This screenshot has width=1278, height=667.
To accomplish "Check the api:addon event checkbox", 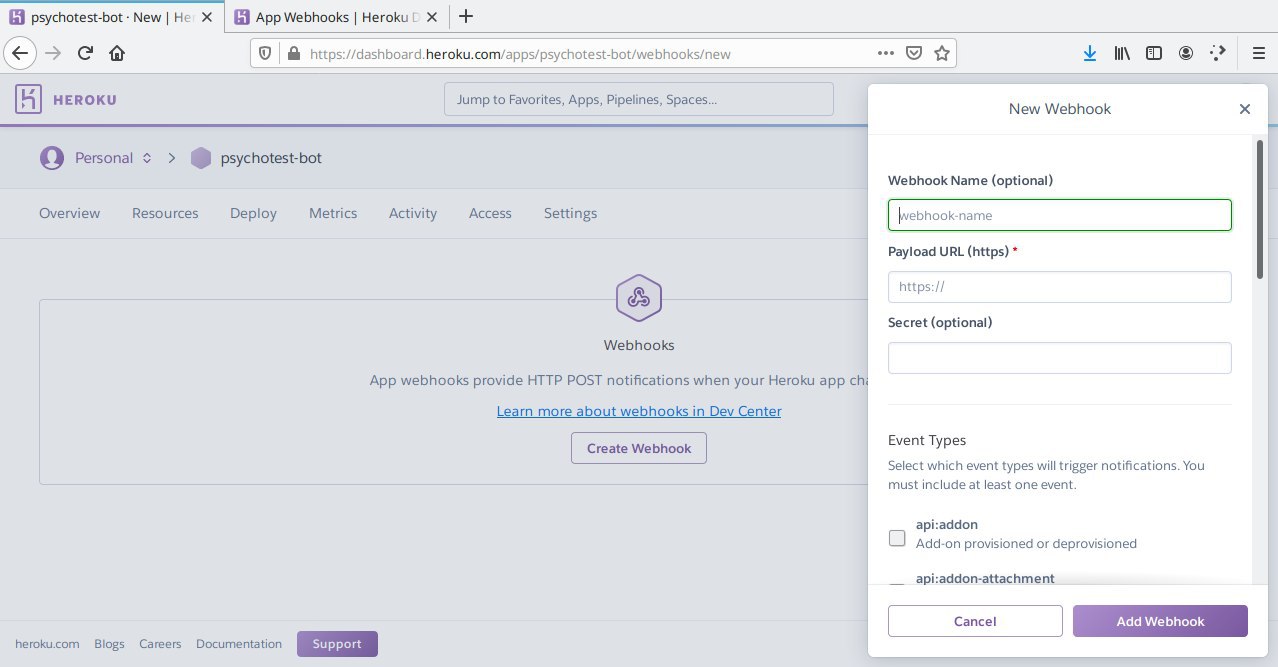I will pos(897,538).
